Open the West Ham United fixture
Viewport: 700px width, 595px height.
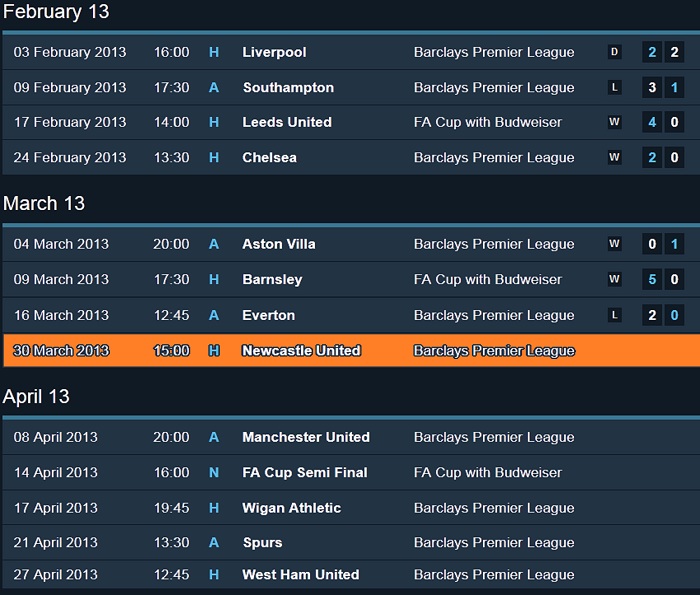[300, 575]
